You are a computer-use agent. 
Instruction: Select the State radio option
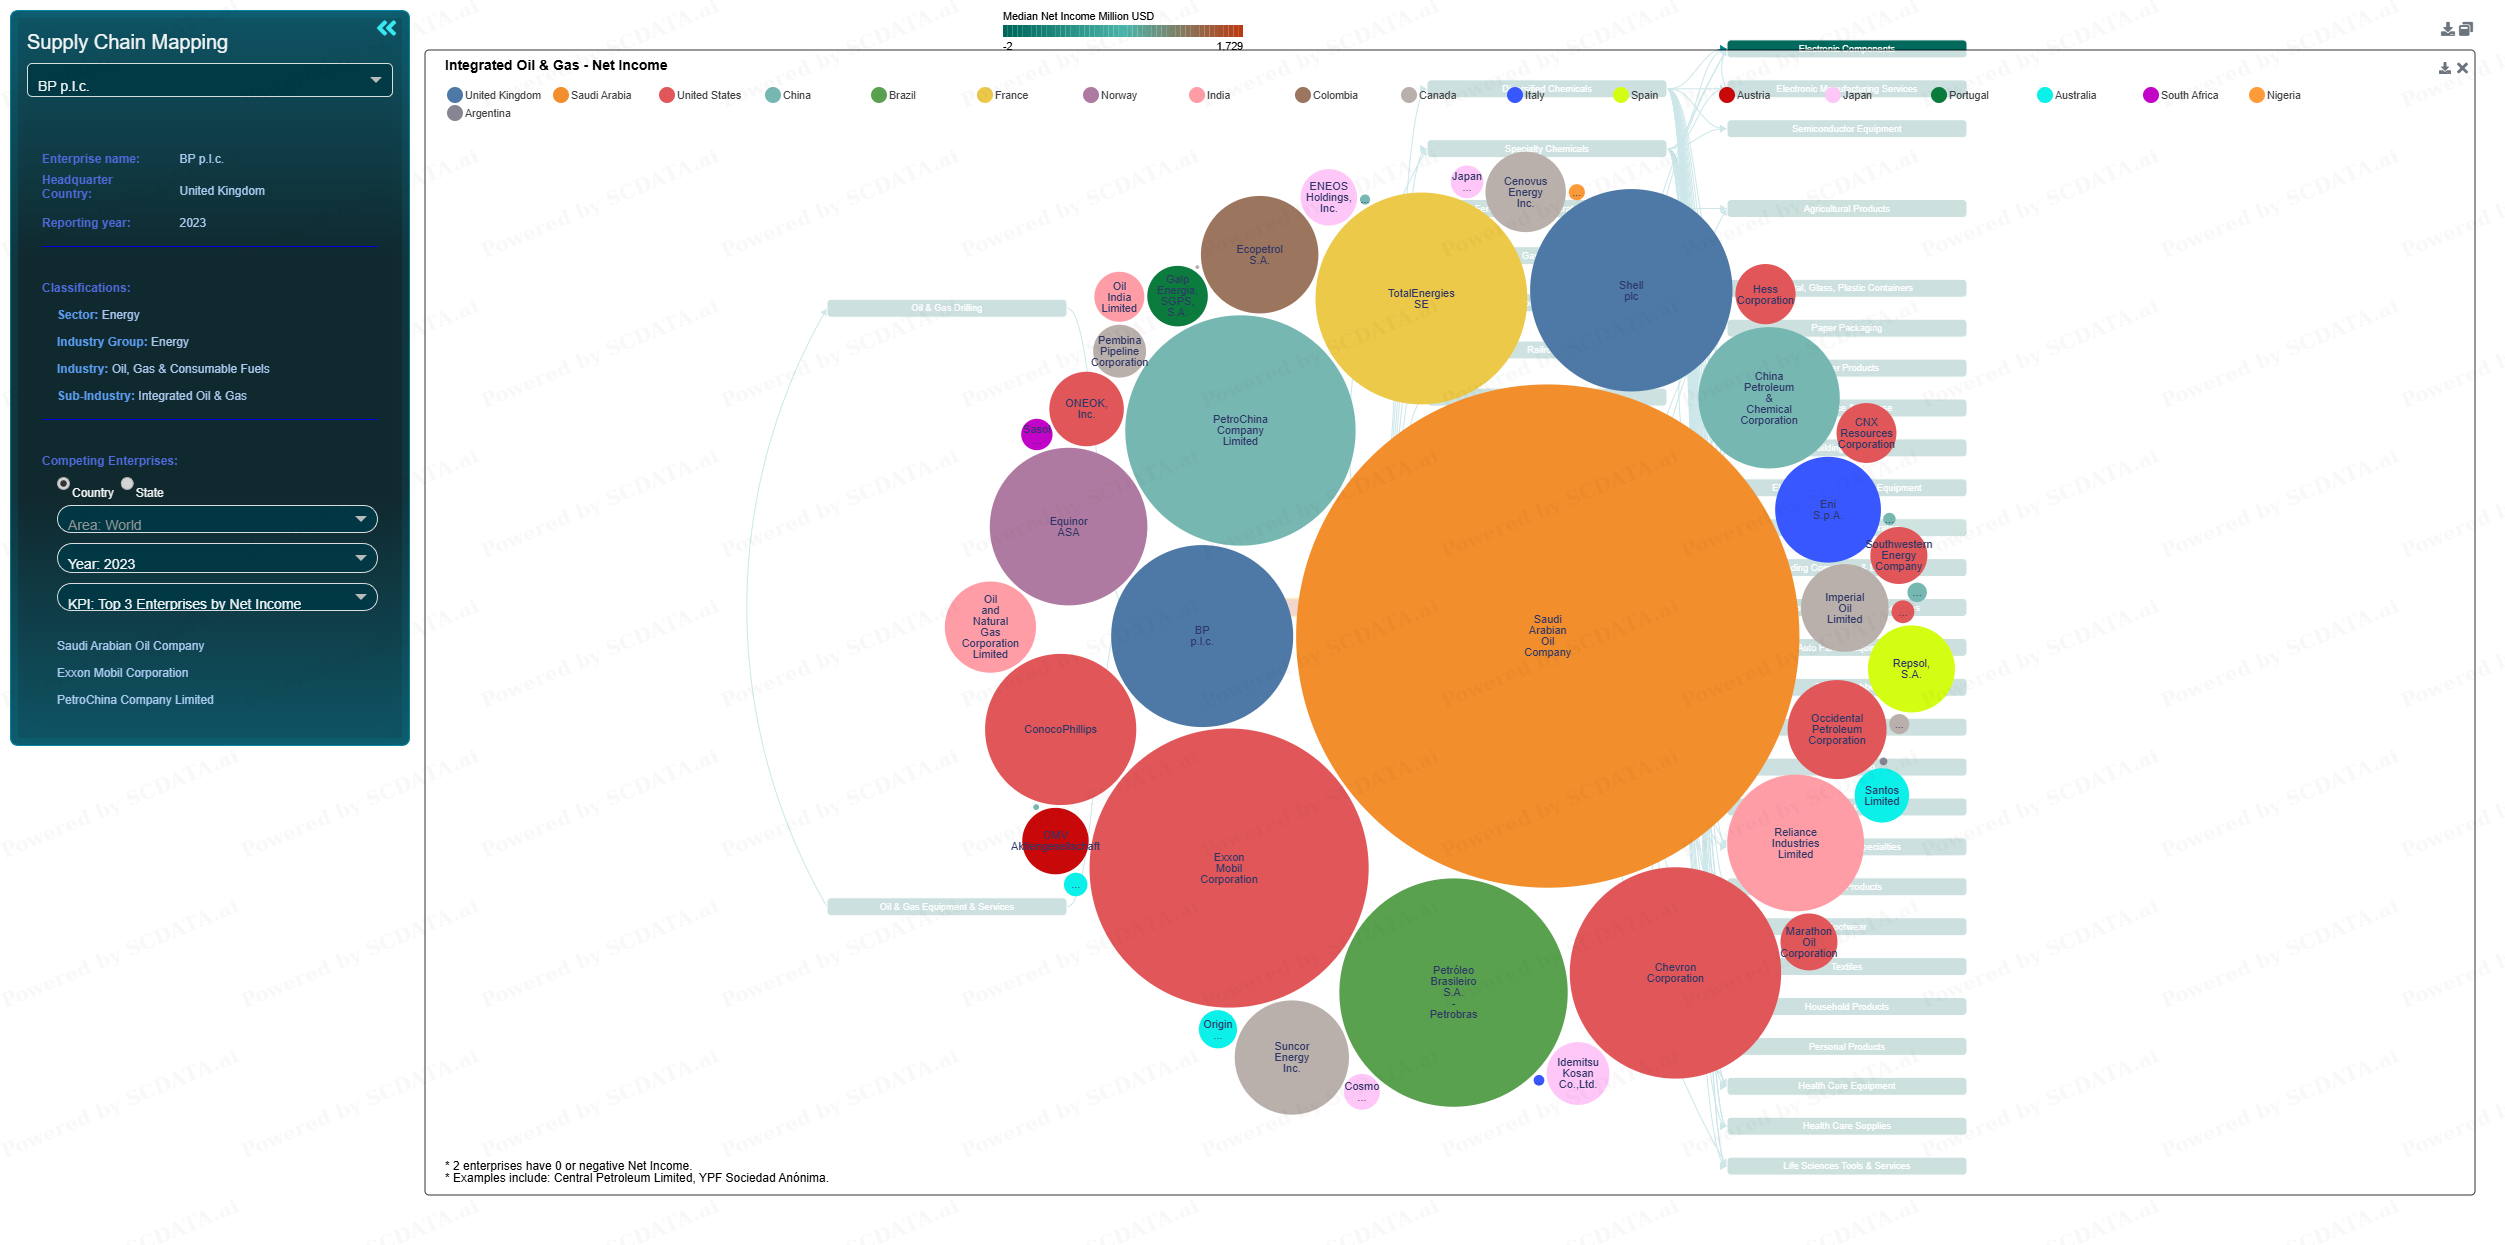pos(127,484)
